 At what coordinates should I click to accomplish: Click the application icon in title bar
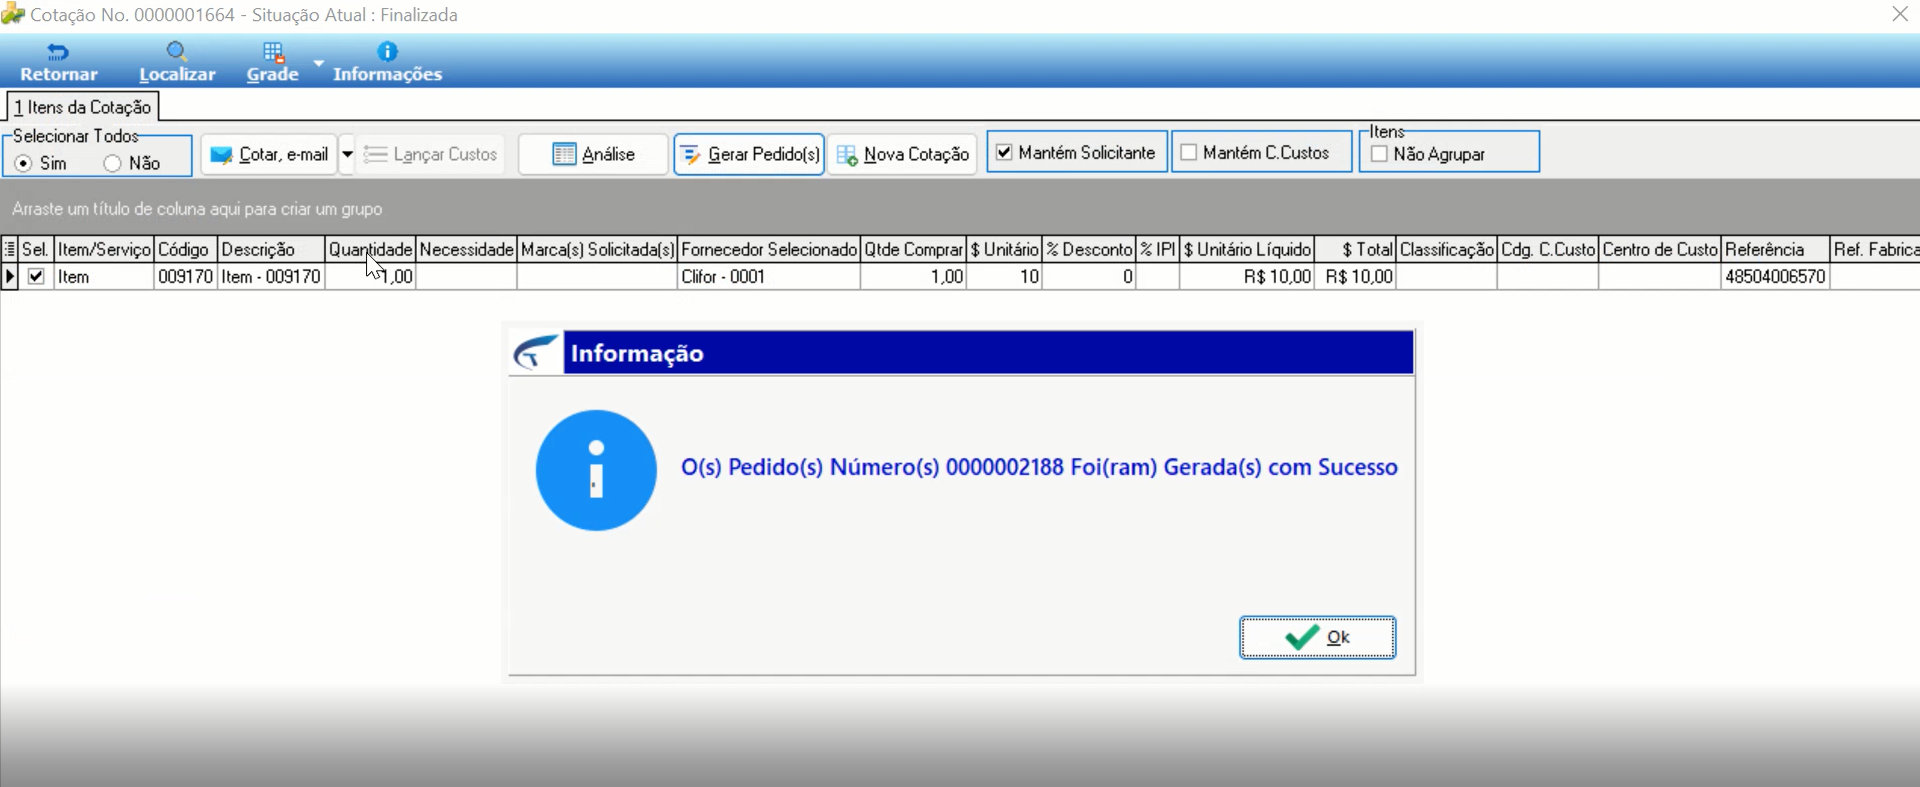(x=13, y=14)
